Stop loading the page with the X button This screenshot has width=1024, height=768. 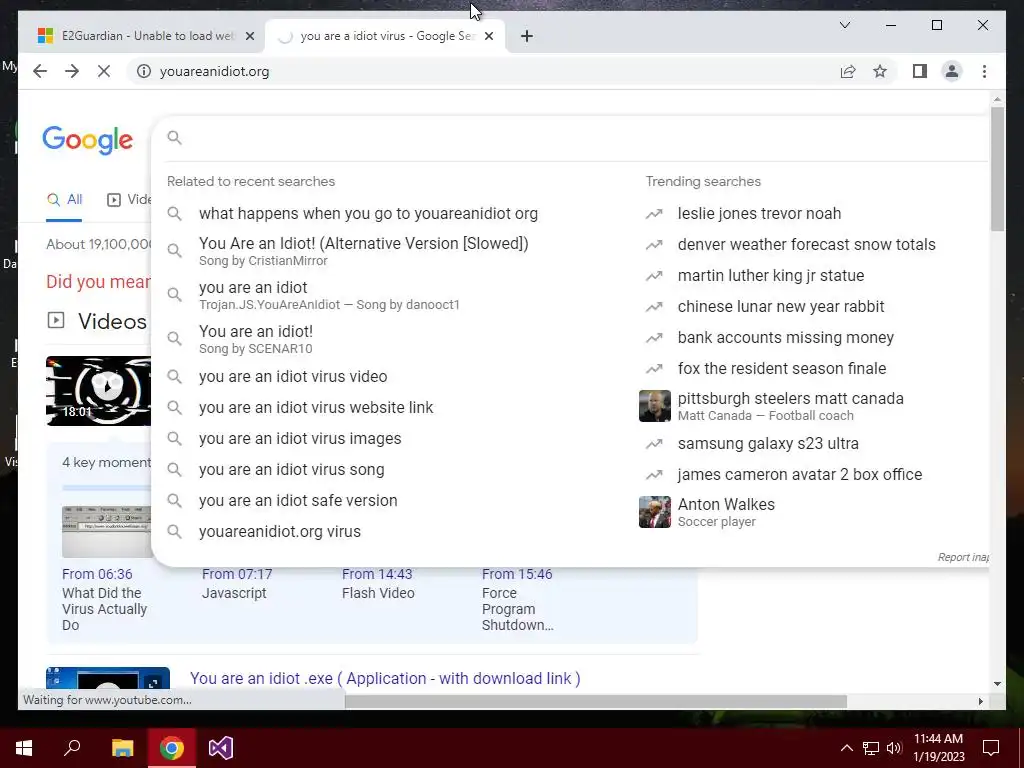coord(104,71)
